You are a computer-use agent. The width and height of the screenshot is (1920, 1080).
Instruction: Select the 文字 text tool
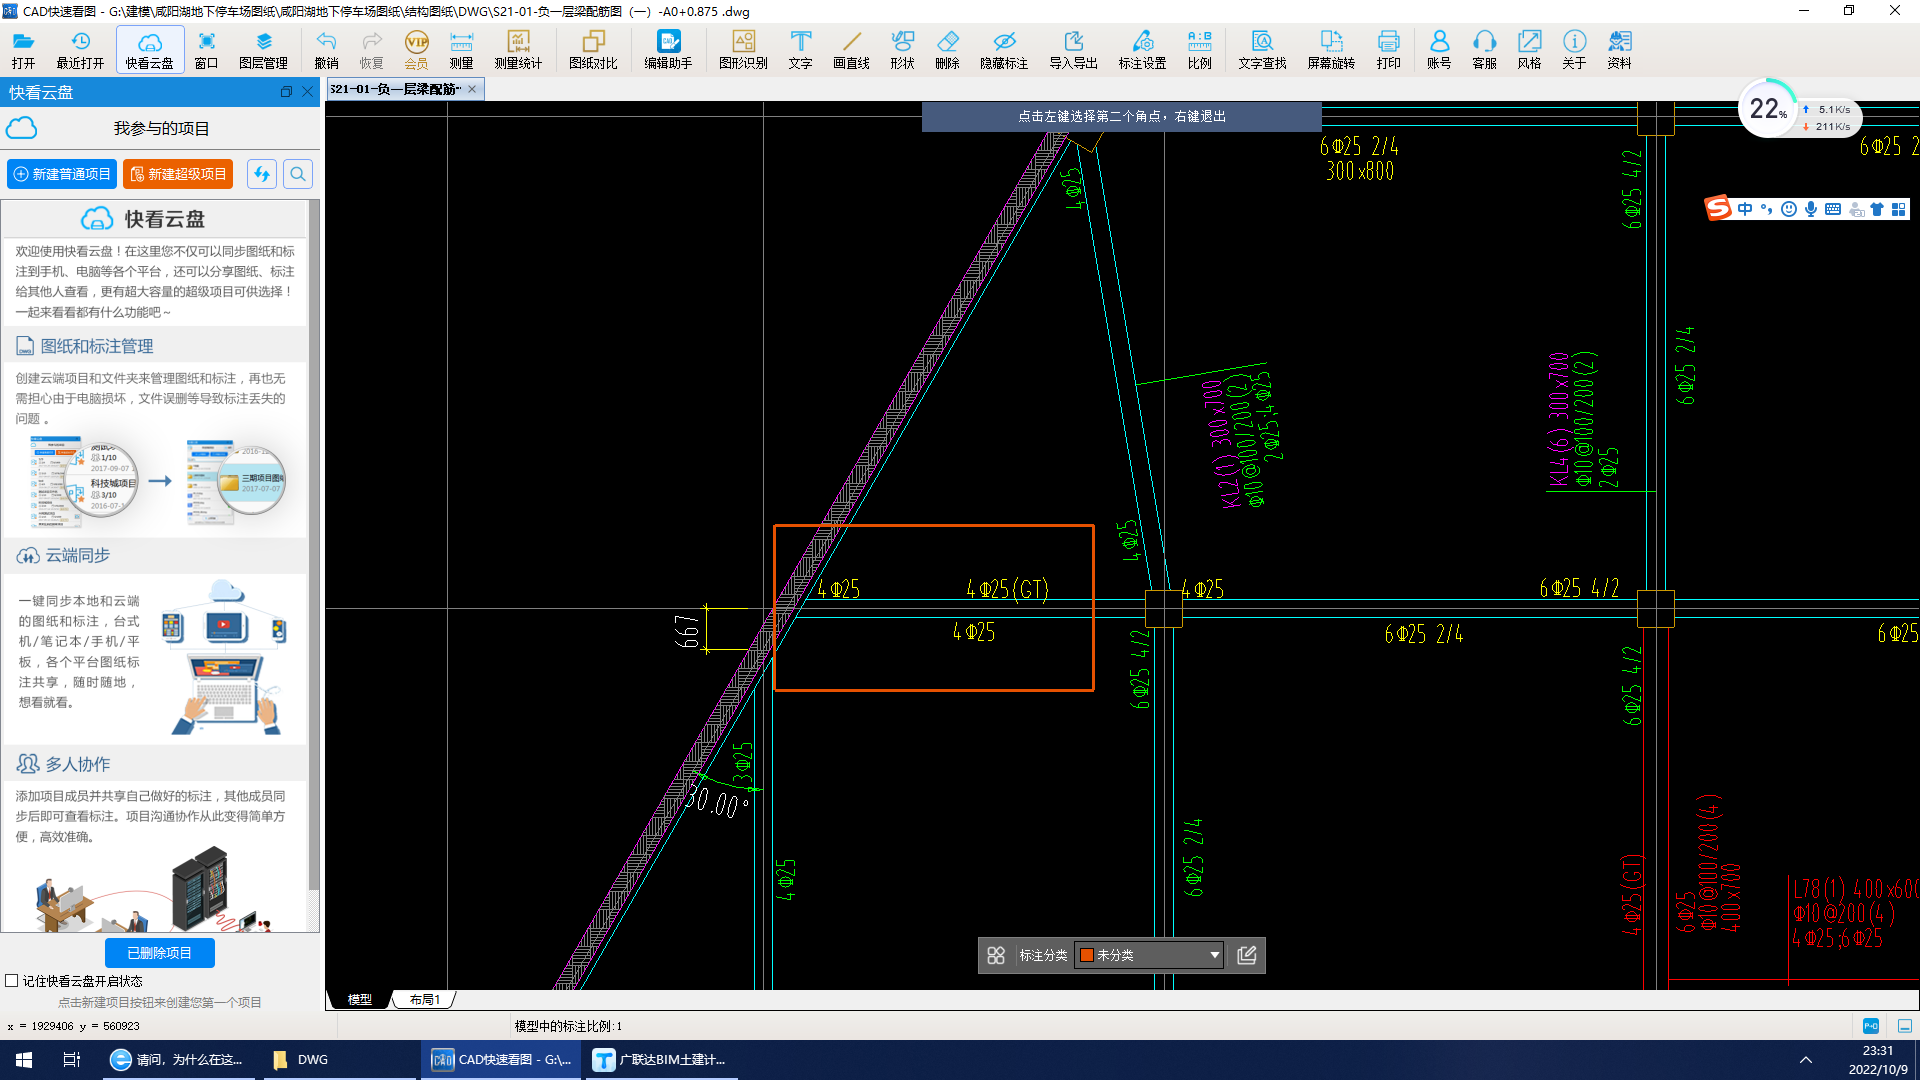800,49
